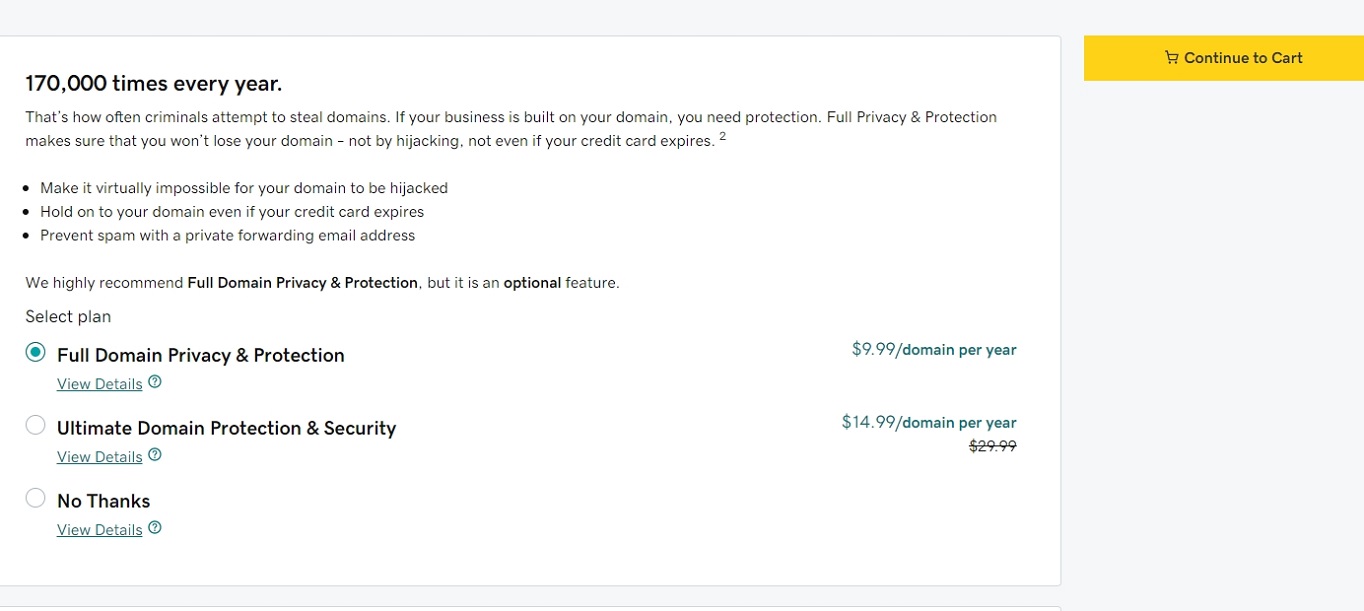Select the Full Domain Privacy & Protection radio button

tap(36, 352)
